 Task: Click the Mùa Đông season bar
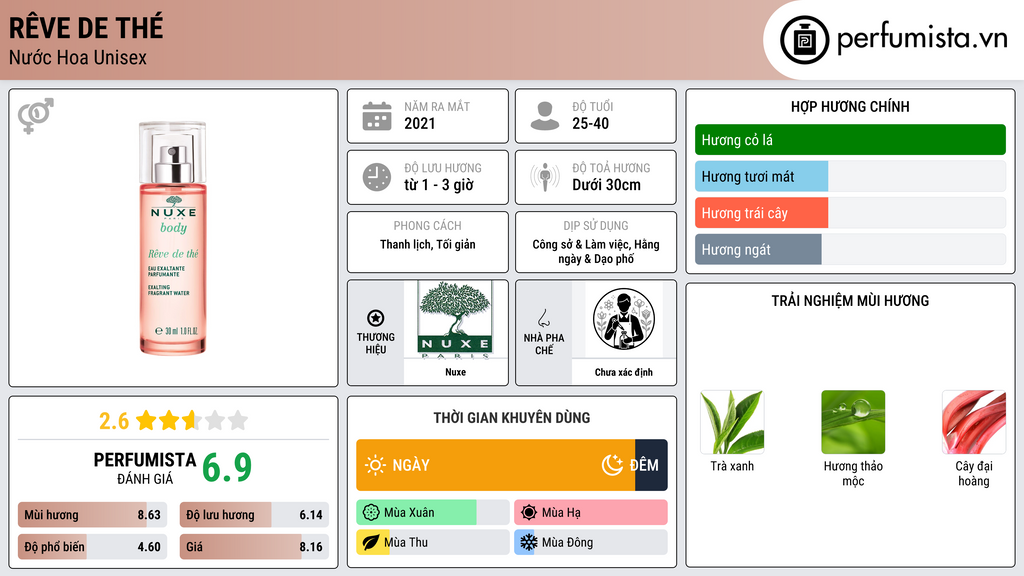click(x=591, y=542)
